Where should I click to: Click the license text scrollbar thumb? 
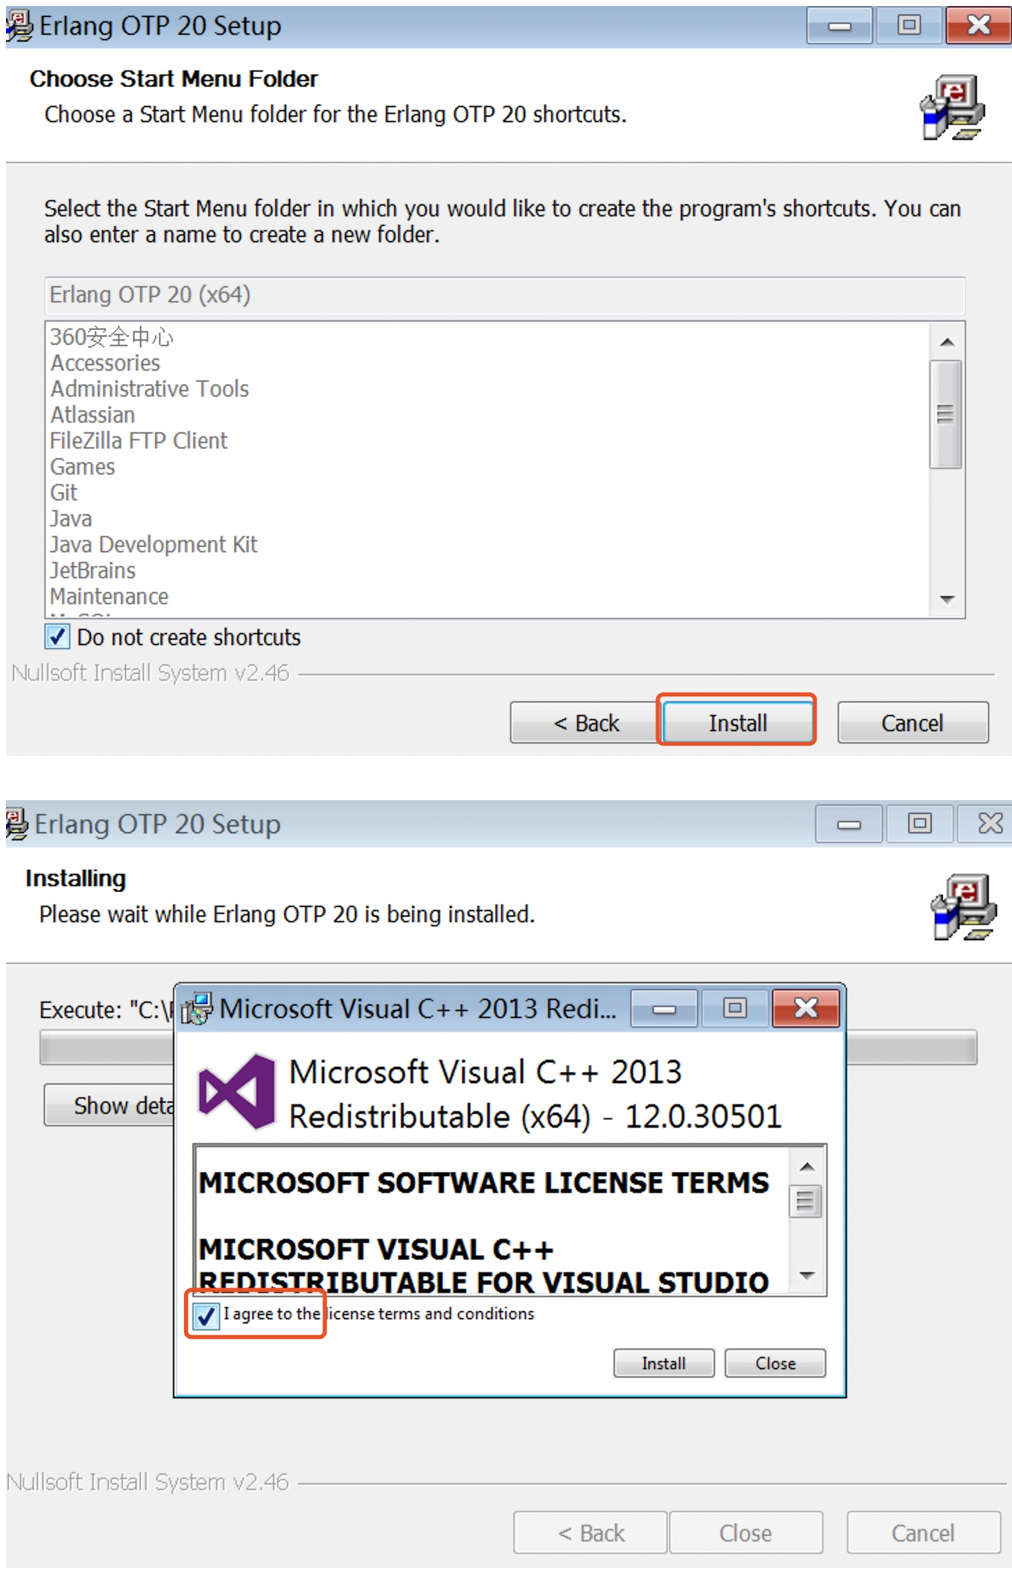(x=807, y=1201)
